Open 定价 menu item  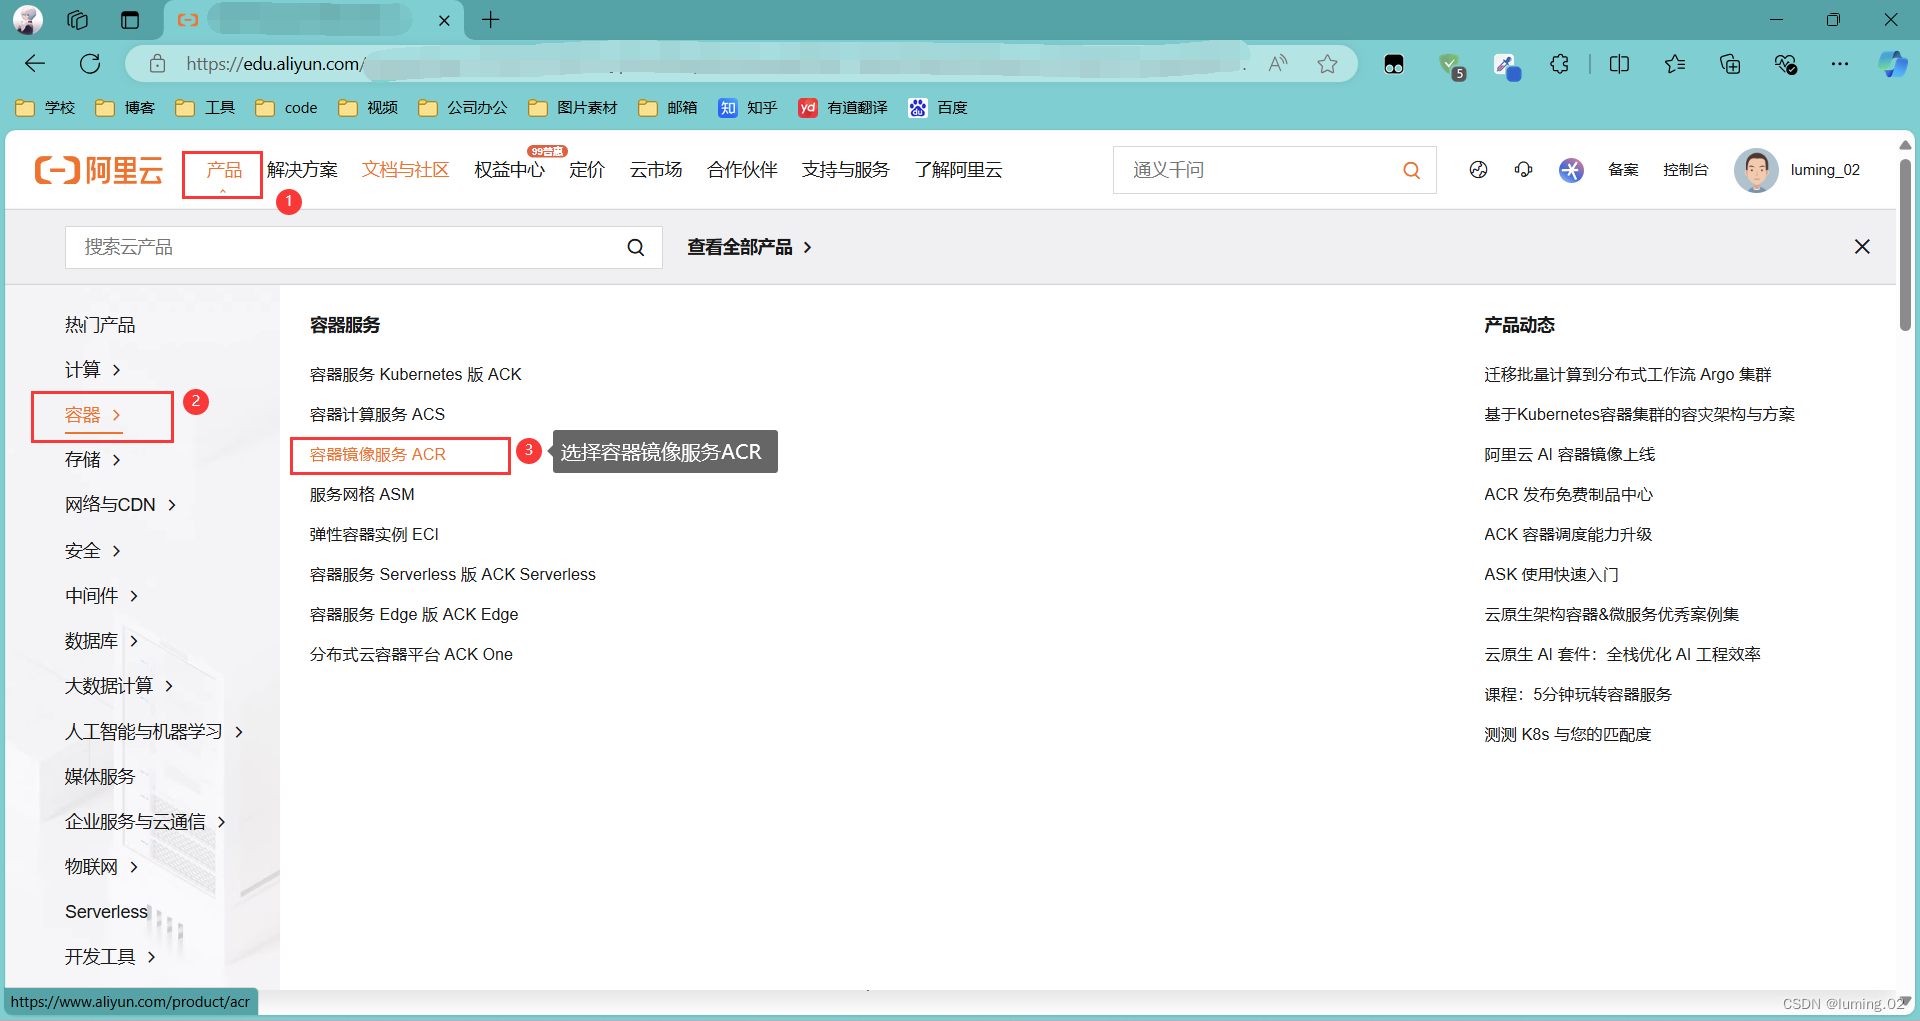(x=587, y=170)
